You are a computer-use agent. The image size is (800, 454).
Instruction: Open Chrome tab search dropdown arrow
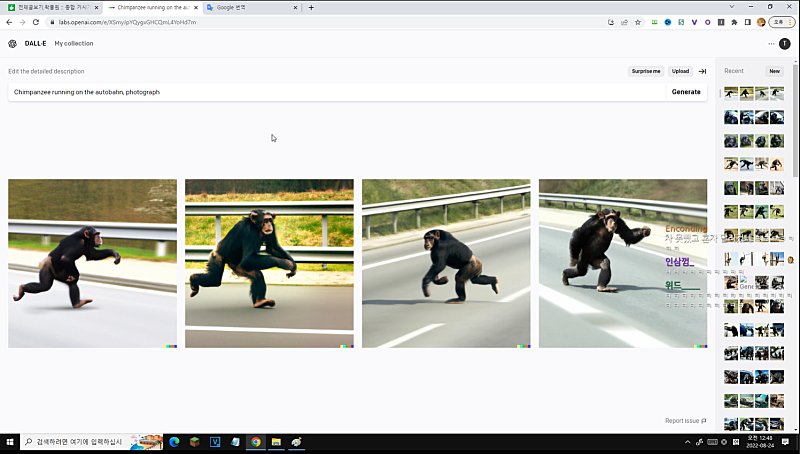point(732,7)
